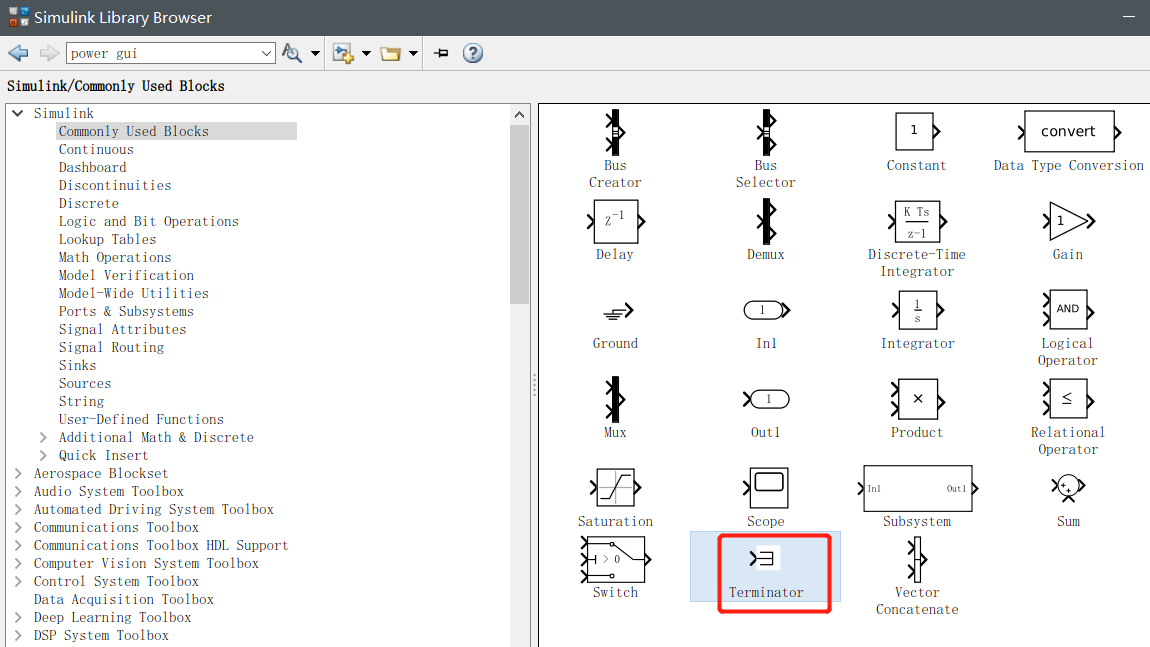Select the Gain block
The width and height of the screenshot is (1150, 647).
point(1069,221)
